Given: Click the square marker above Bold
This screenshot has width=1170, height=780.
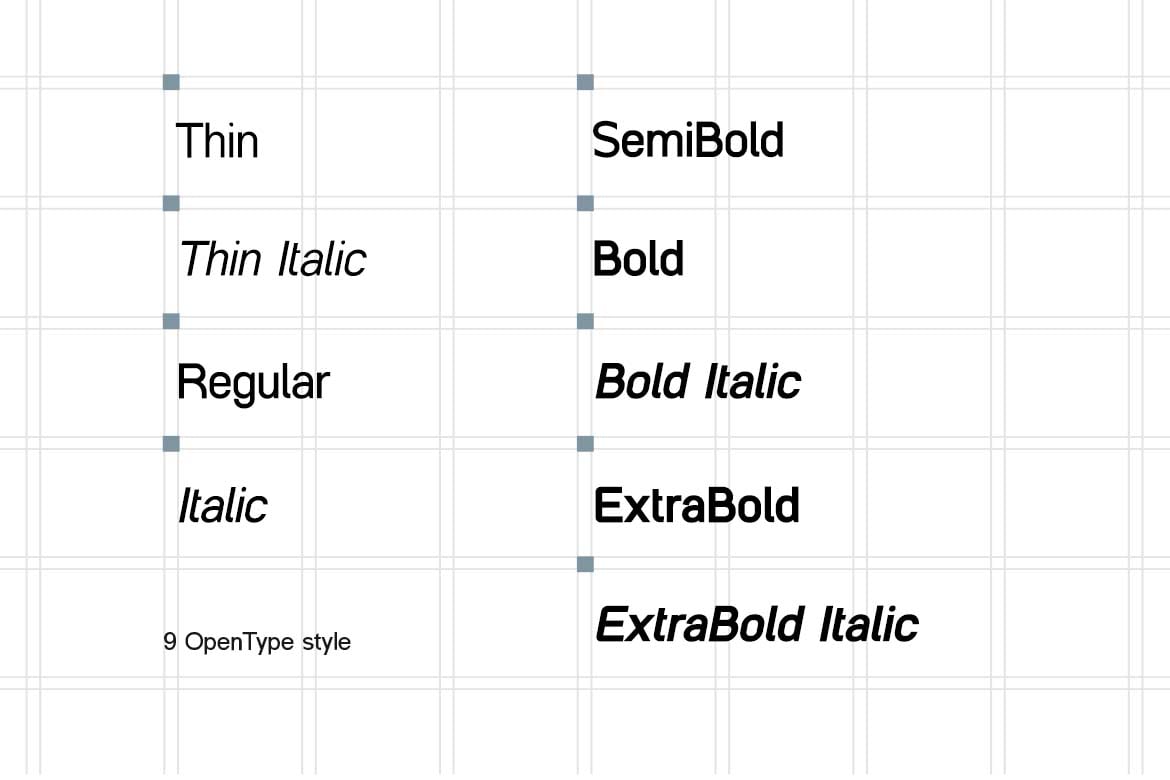Looking at the screenshot, I should 586,203.
